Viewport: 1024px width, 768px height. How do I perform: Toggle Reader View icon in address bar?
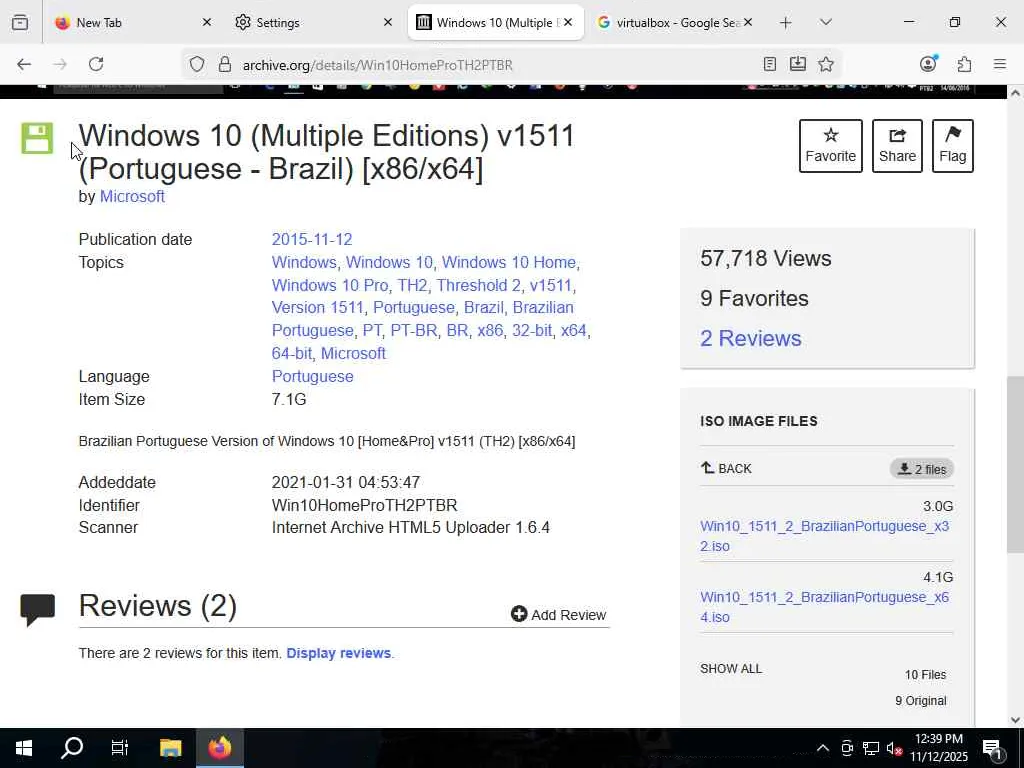770,64
